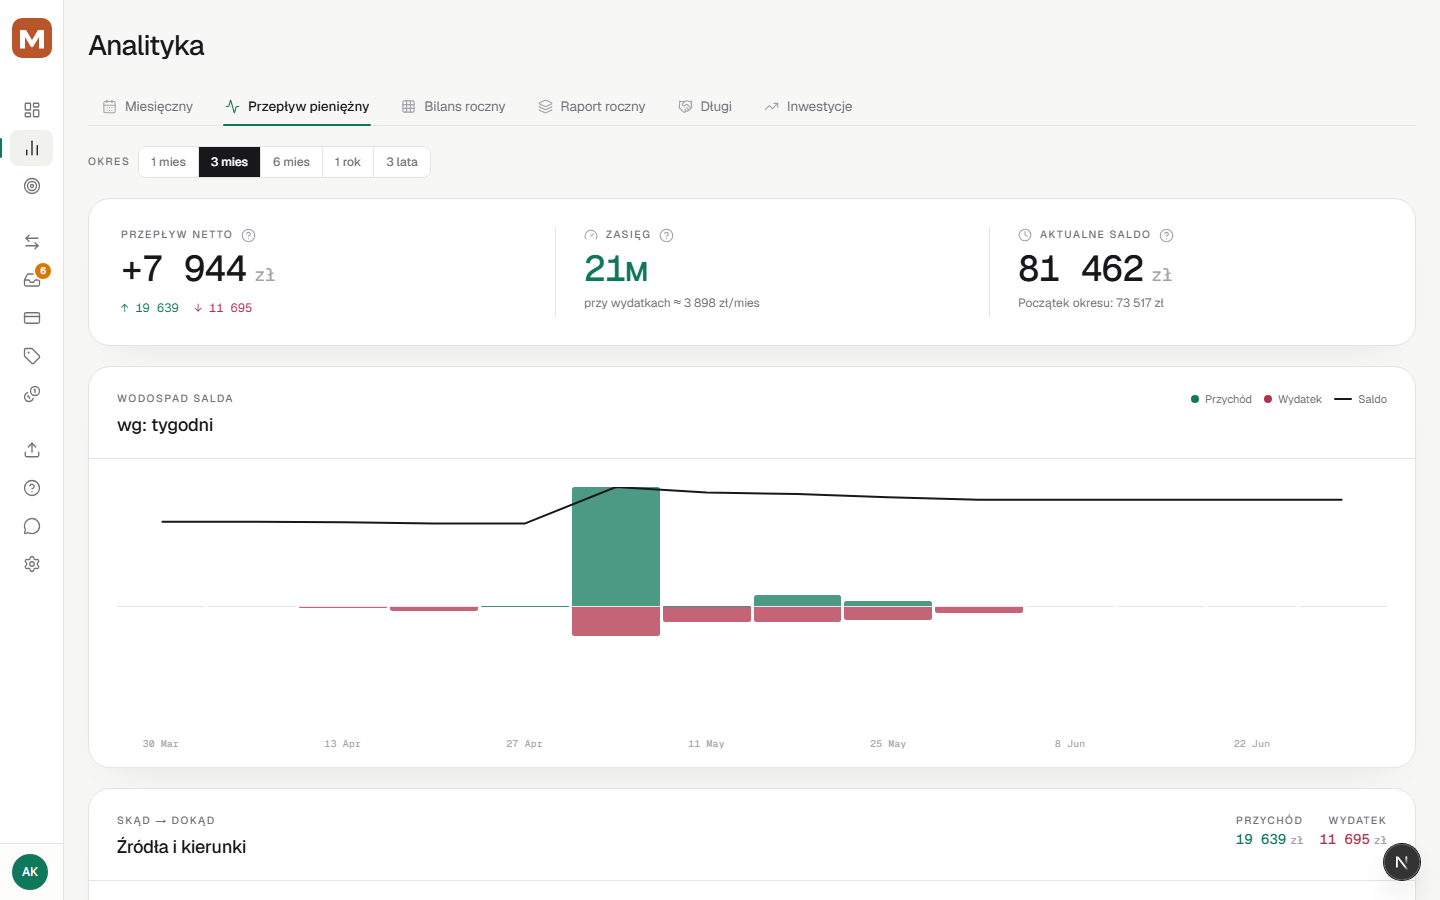Click the export upload sidebar icon
The image size is (1440, 900).
[x=32, y=450]
